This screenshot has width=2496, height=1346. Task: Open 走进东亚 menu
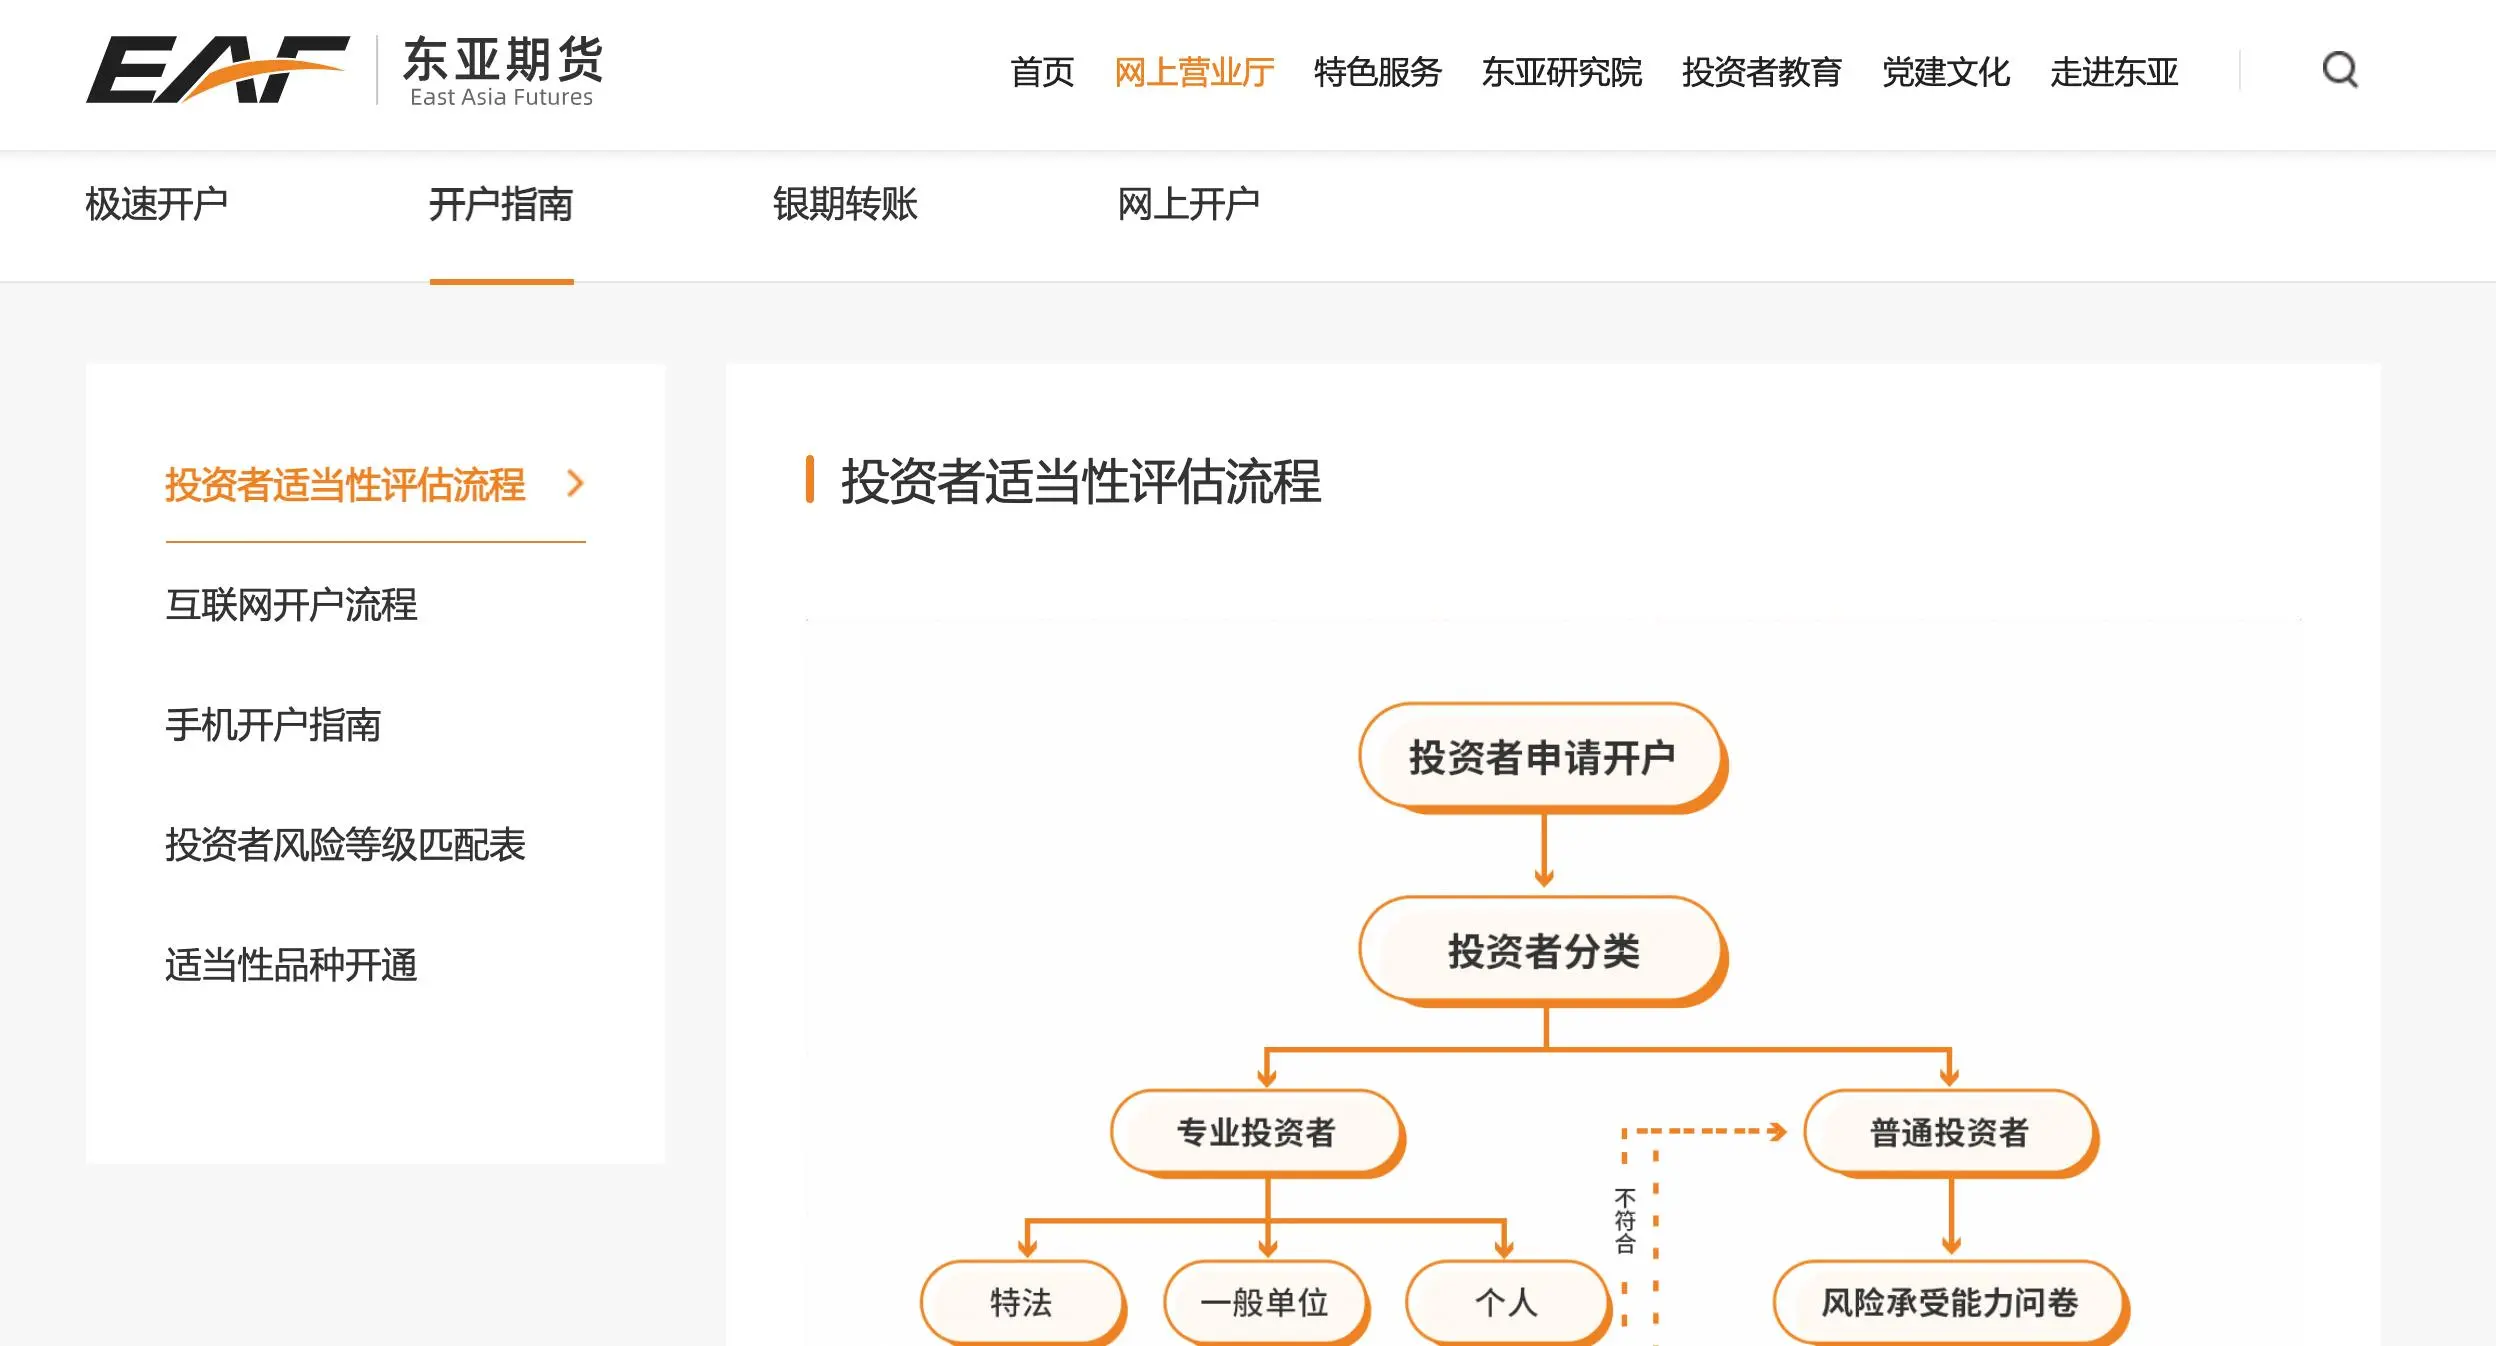coord(2114,72)
